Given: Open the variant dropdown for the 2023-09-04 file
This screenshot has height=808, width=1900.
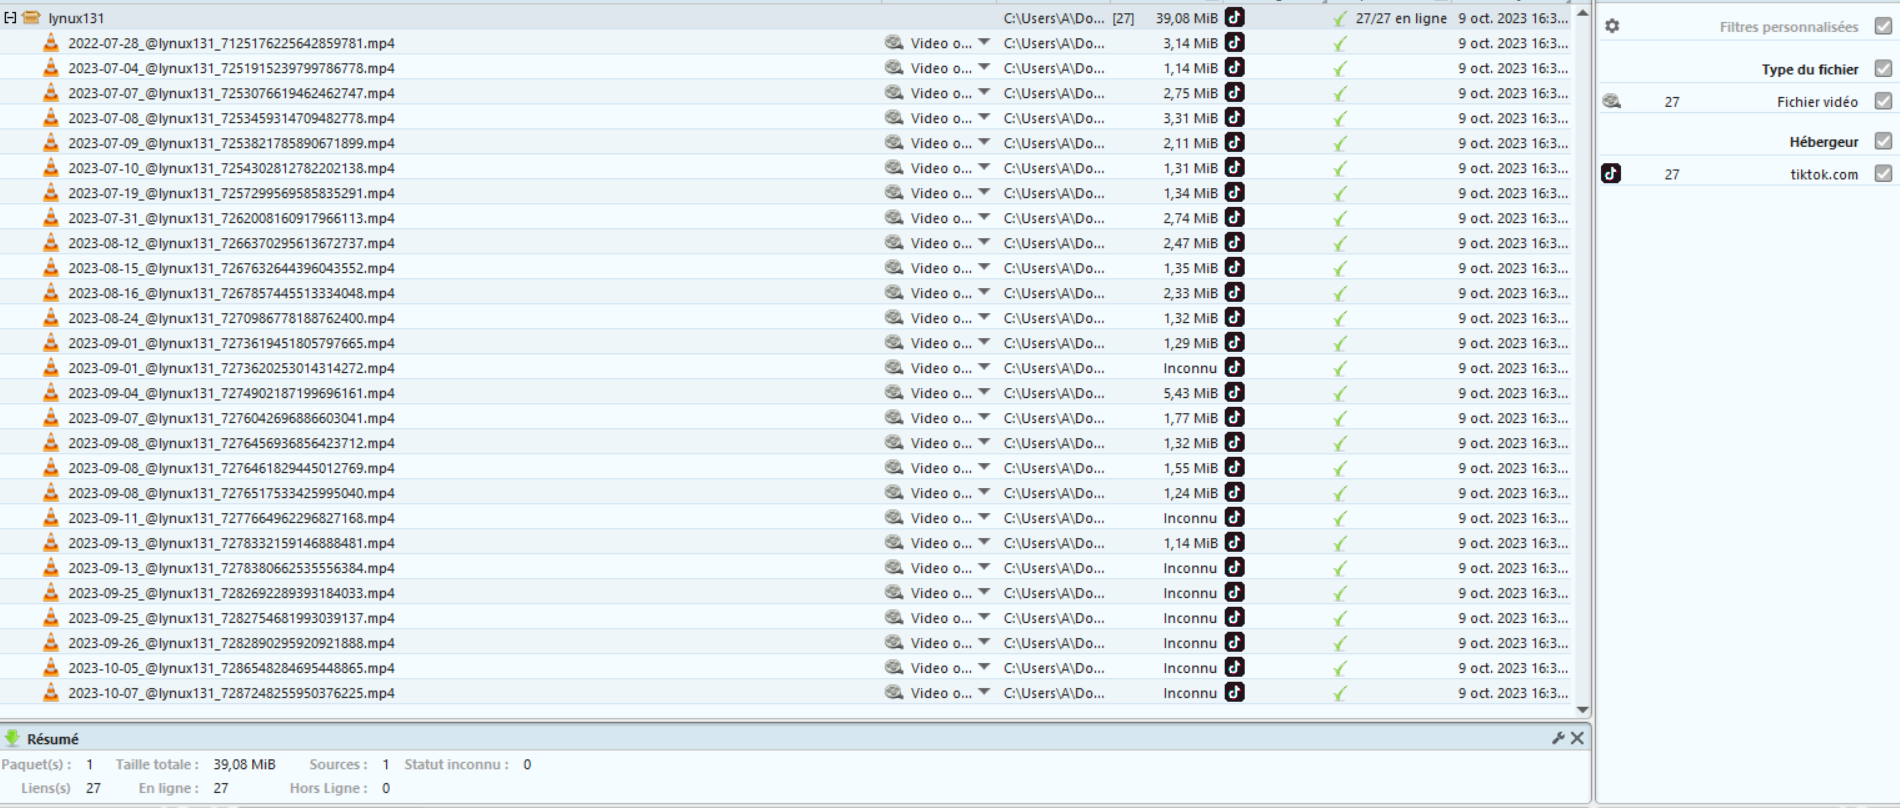Looking at the screenshot, I should coord(984,392).
